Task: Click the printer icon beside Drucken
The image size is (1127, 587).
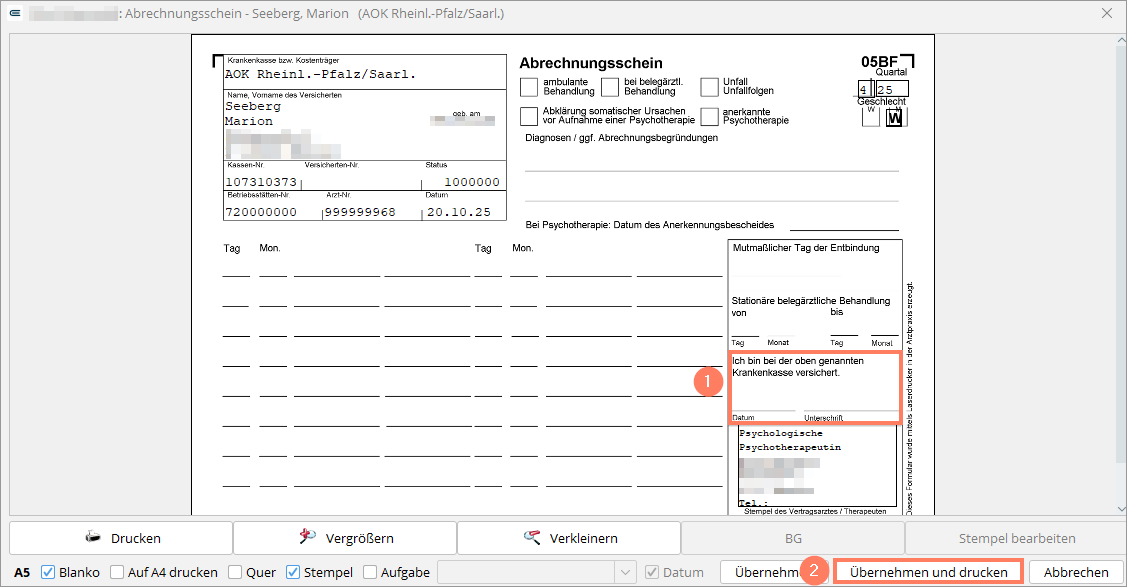Action: tap(93, 537)
